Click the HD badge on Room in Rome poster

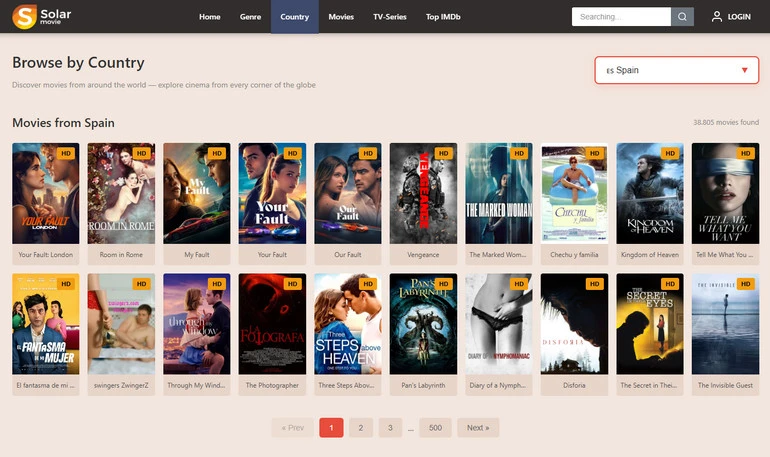141,153
